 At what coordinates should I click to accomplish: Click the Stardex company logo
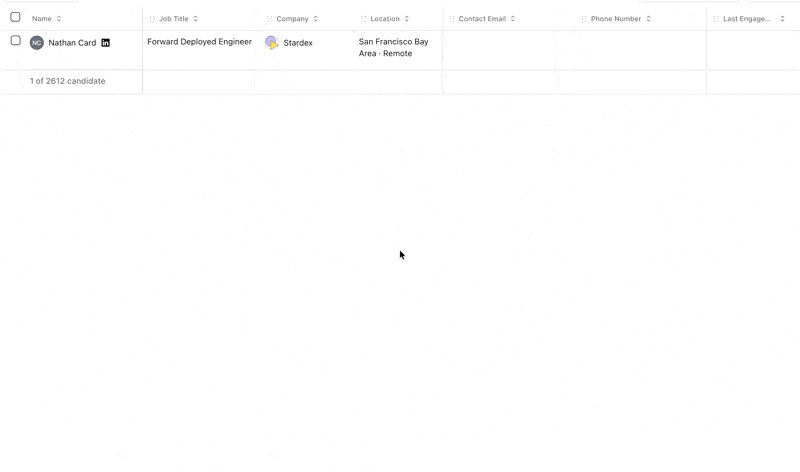pyautogui.click(x=271, y=42)
